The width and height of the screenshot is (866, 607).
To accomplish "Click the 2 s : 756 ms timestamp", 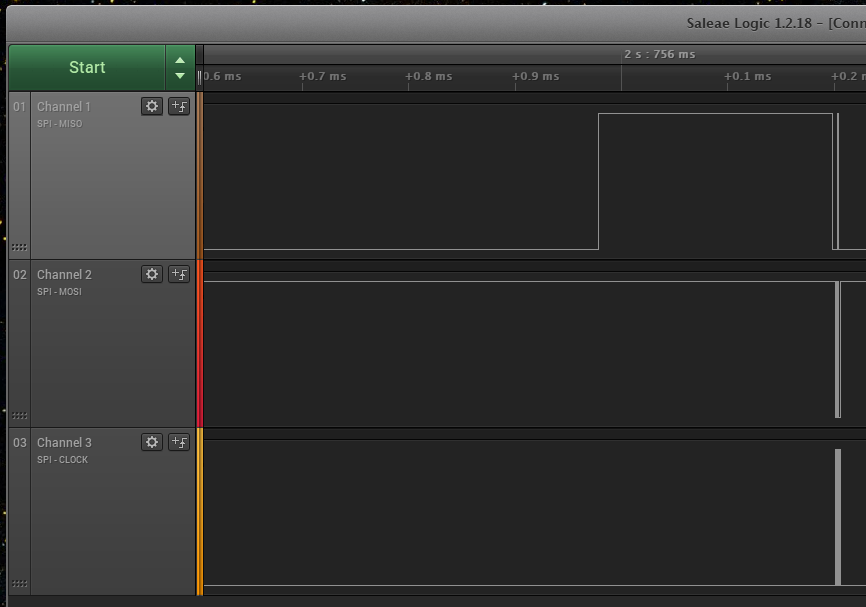I will (659, 54).
